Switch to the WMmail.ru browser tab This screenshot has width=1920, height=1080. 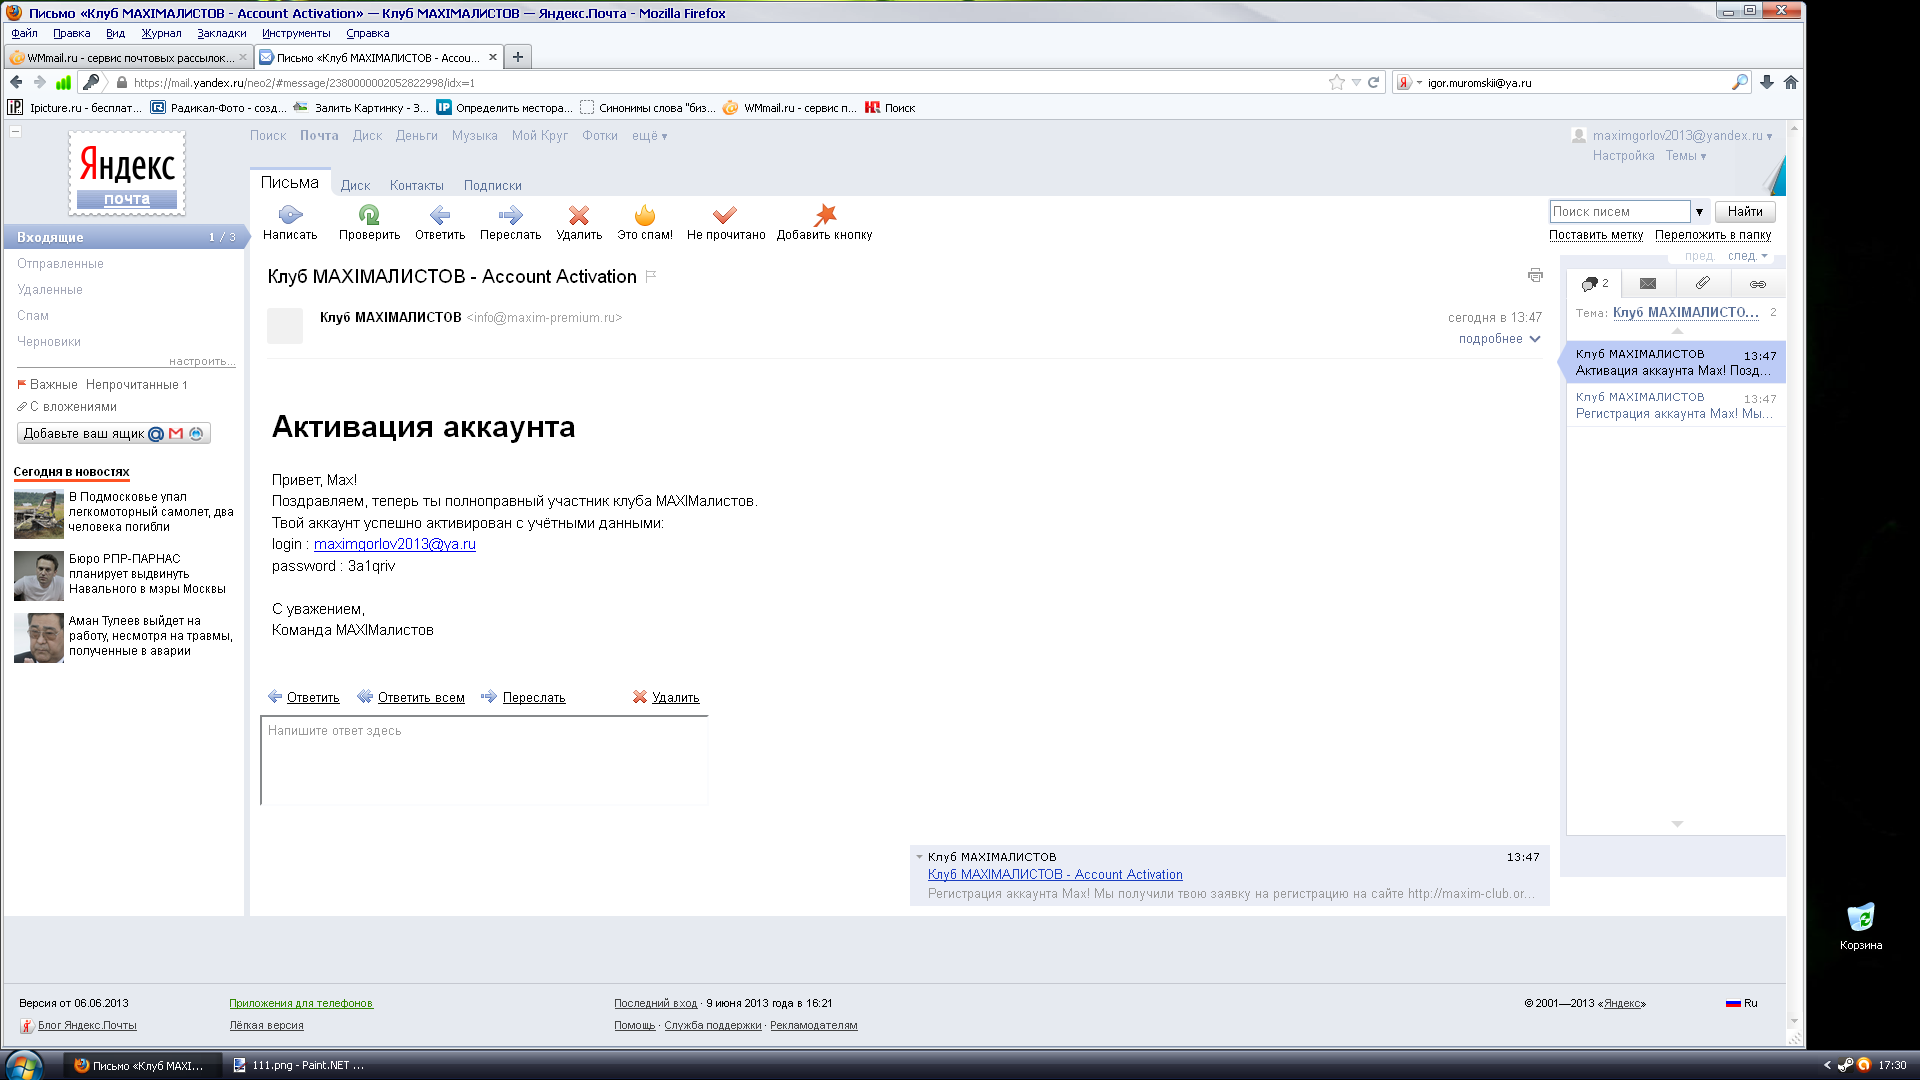(x=128, y=57)
